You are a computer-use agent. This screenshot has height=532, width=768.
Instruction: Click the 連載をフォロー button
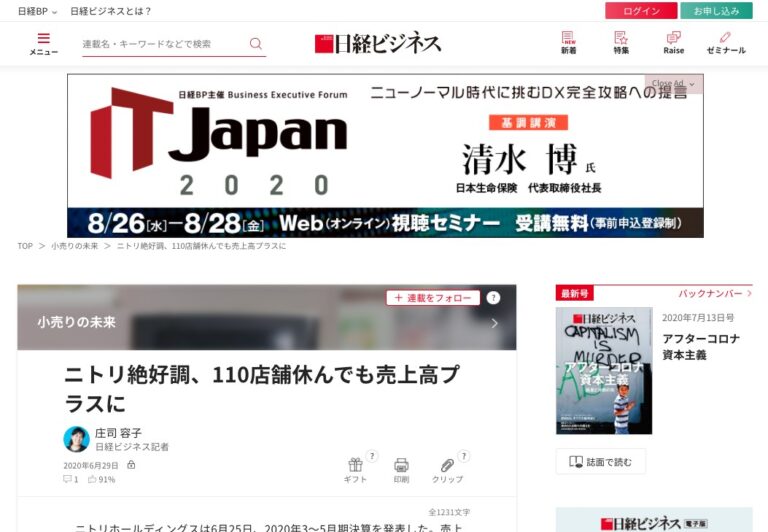point(433,297)
